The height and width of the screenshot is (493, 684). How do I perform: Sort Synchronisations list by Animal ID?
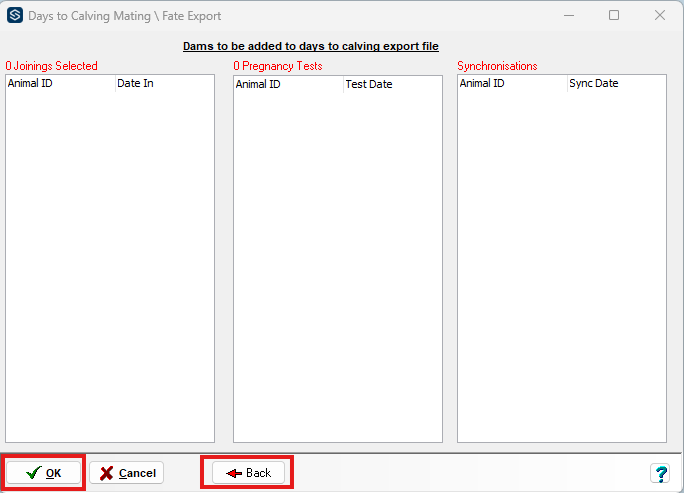(512, 84)
